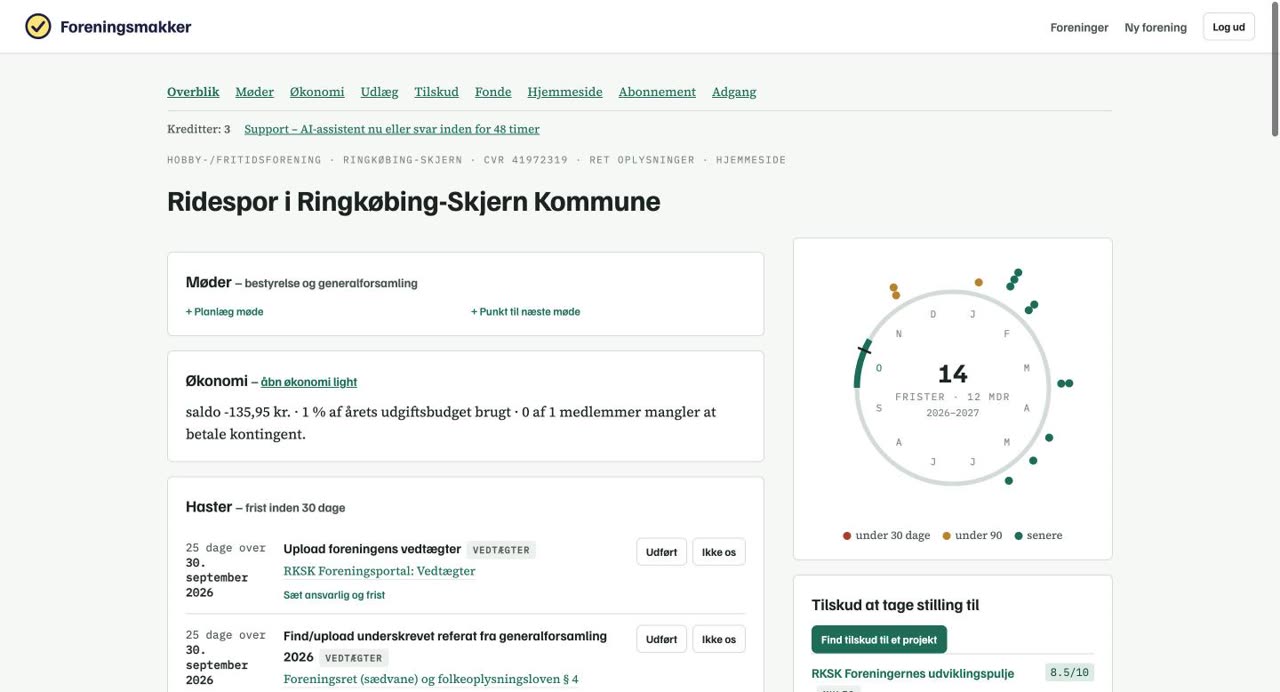The height and width of the screenshot is (692, 1280).
Task: Go to the Adgang tab
Action: click(x=734, y=92)
